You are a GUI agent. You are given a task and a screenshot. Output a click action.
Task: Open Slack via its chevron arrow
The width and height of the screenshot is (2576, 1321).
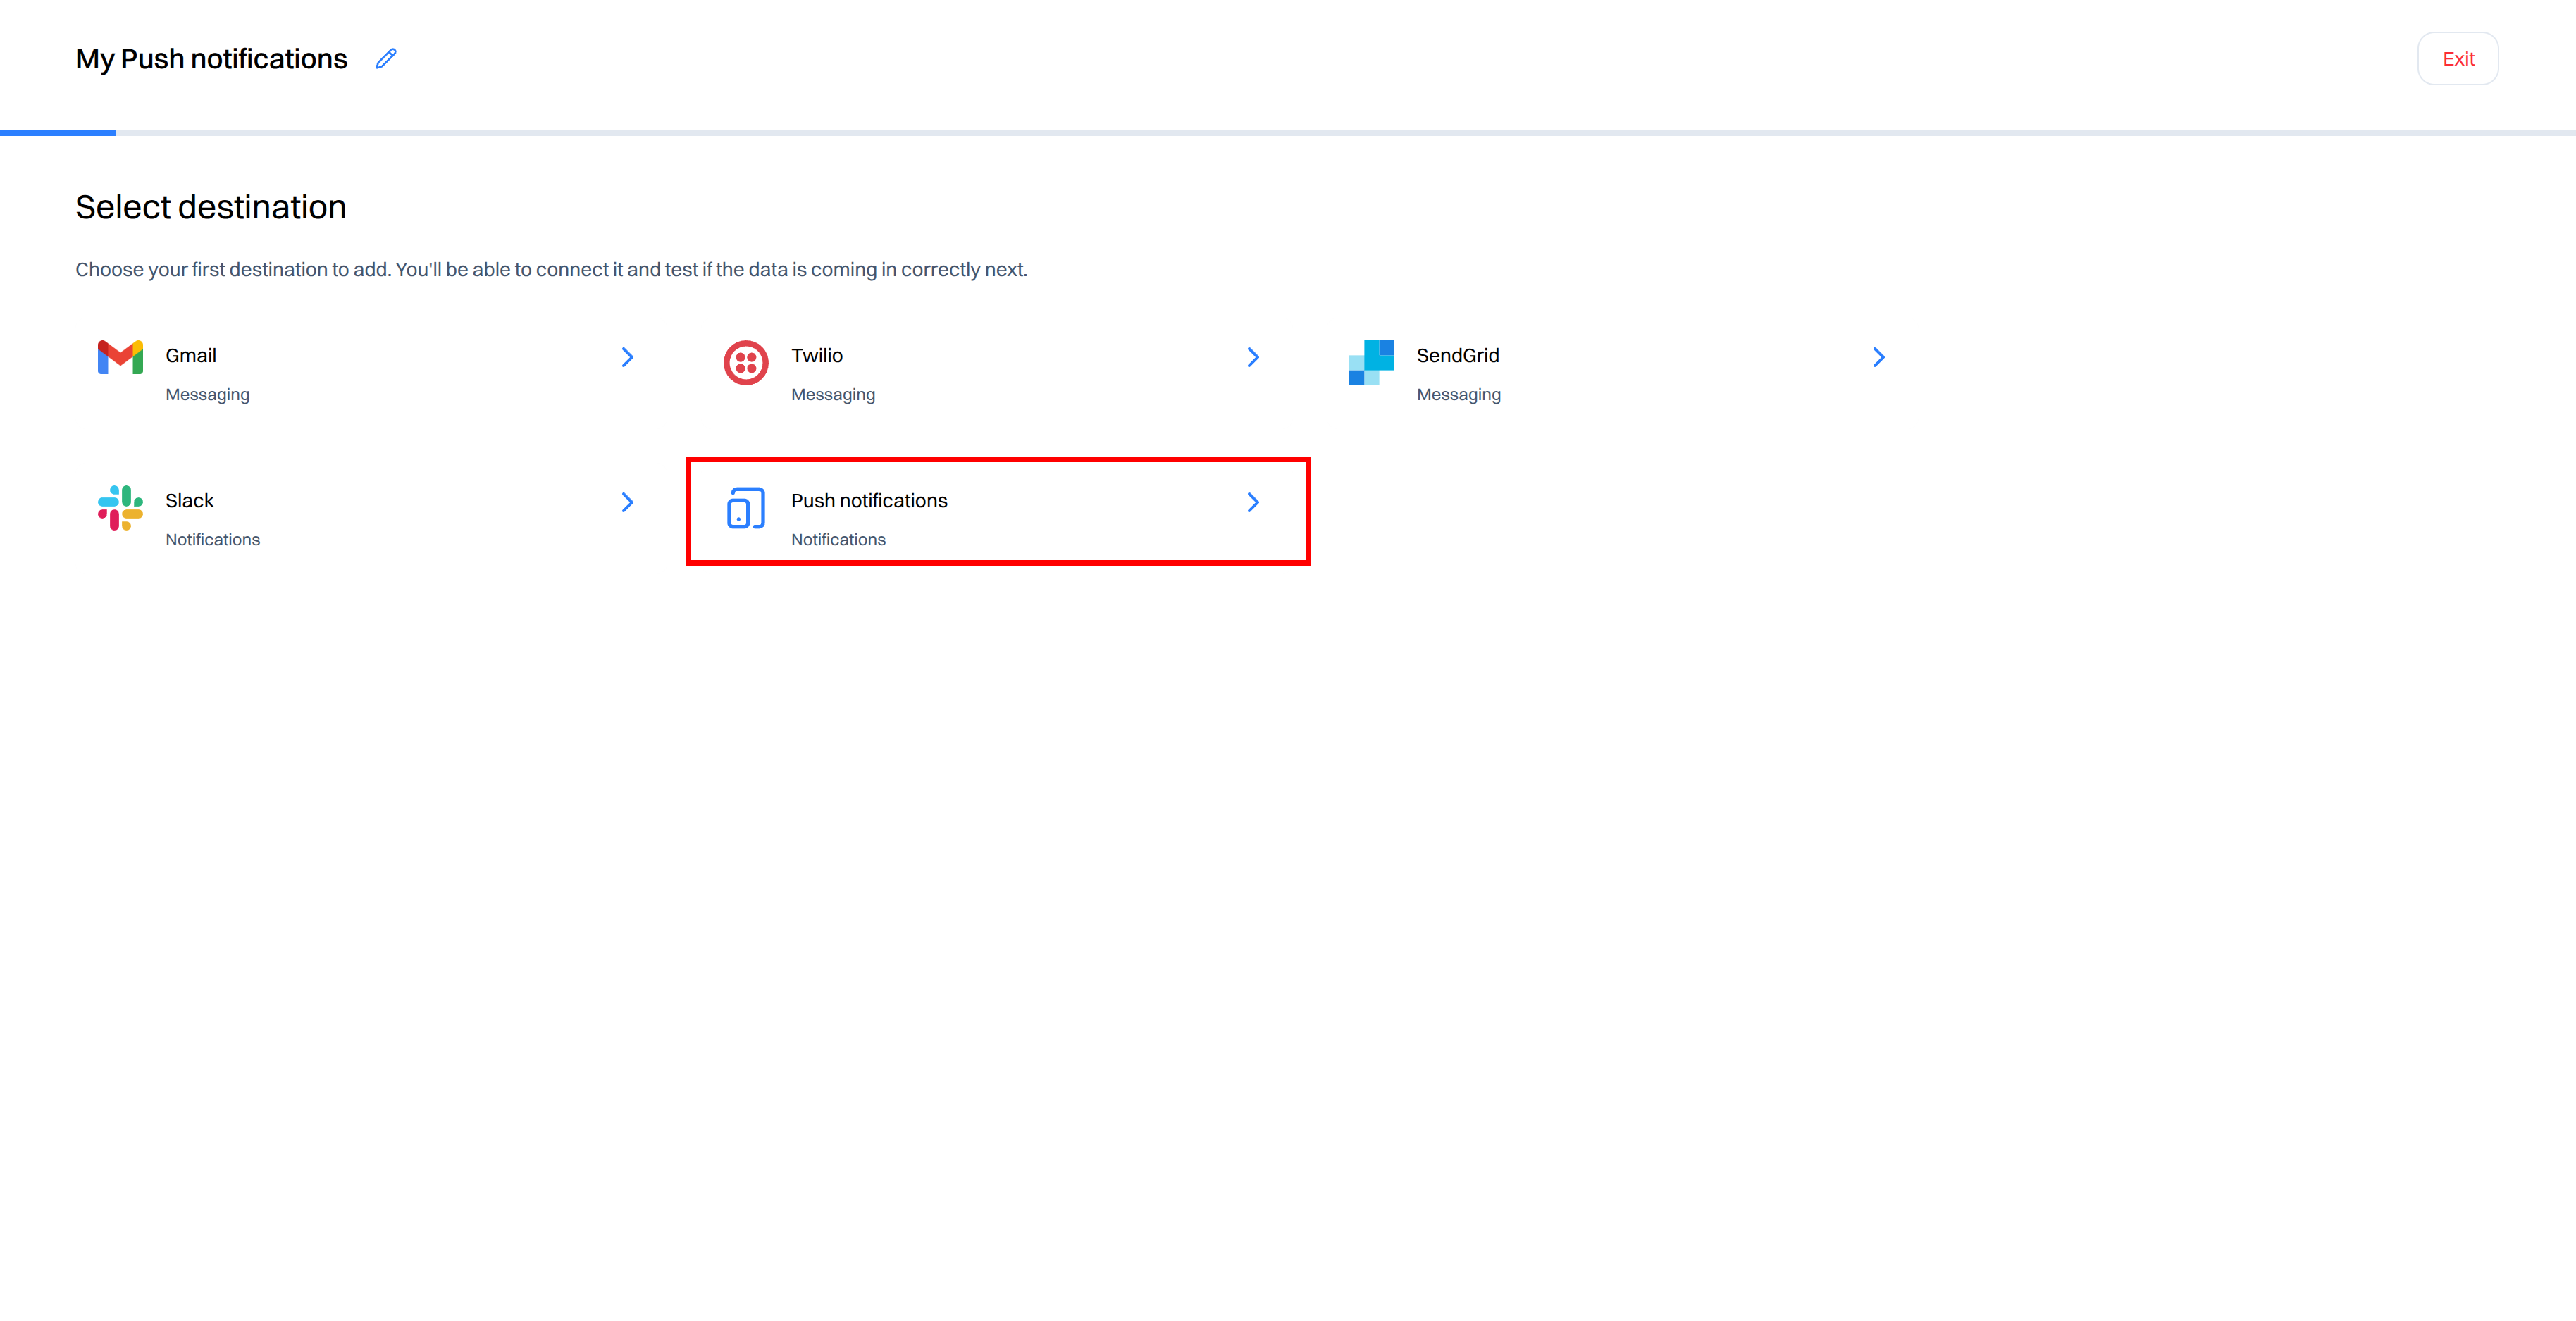pyautogui.click(x=627, y=502)
